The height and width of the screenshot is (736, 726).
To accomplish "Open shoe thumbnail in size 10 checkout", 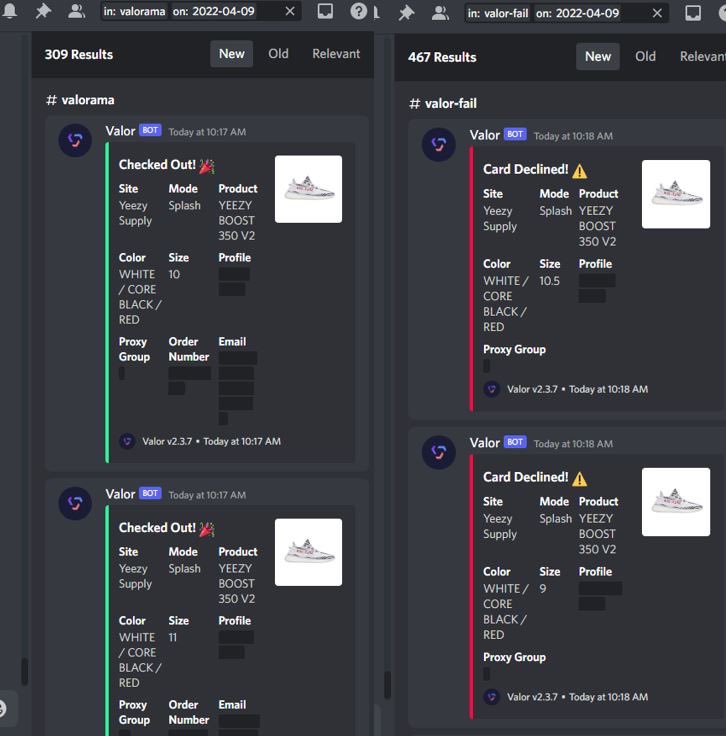I will 308,189.
